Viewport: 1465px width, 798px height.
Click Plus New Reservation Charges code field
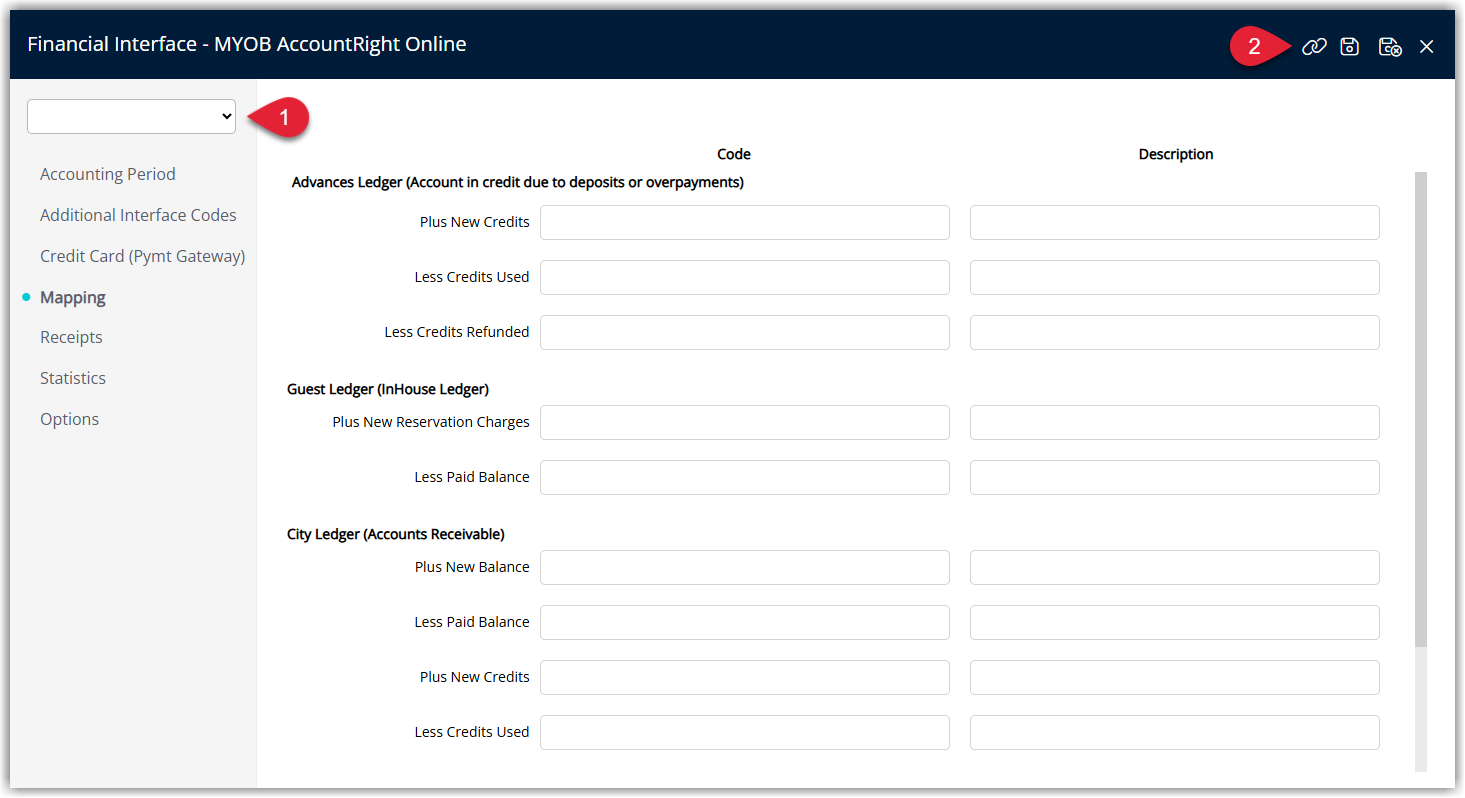click(x=745, y=422)
